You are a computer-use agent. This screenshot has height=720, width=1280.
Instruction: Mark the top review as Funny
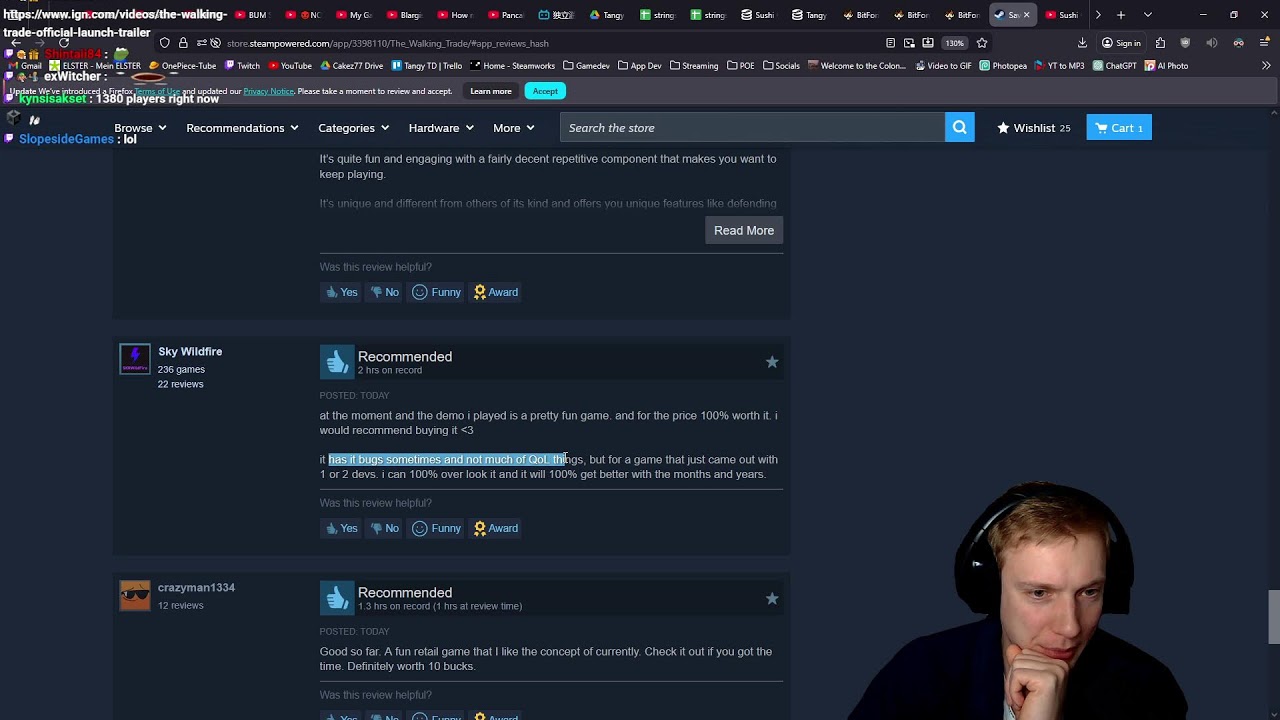437,292
